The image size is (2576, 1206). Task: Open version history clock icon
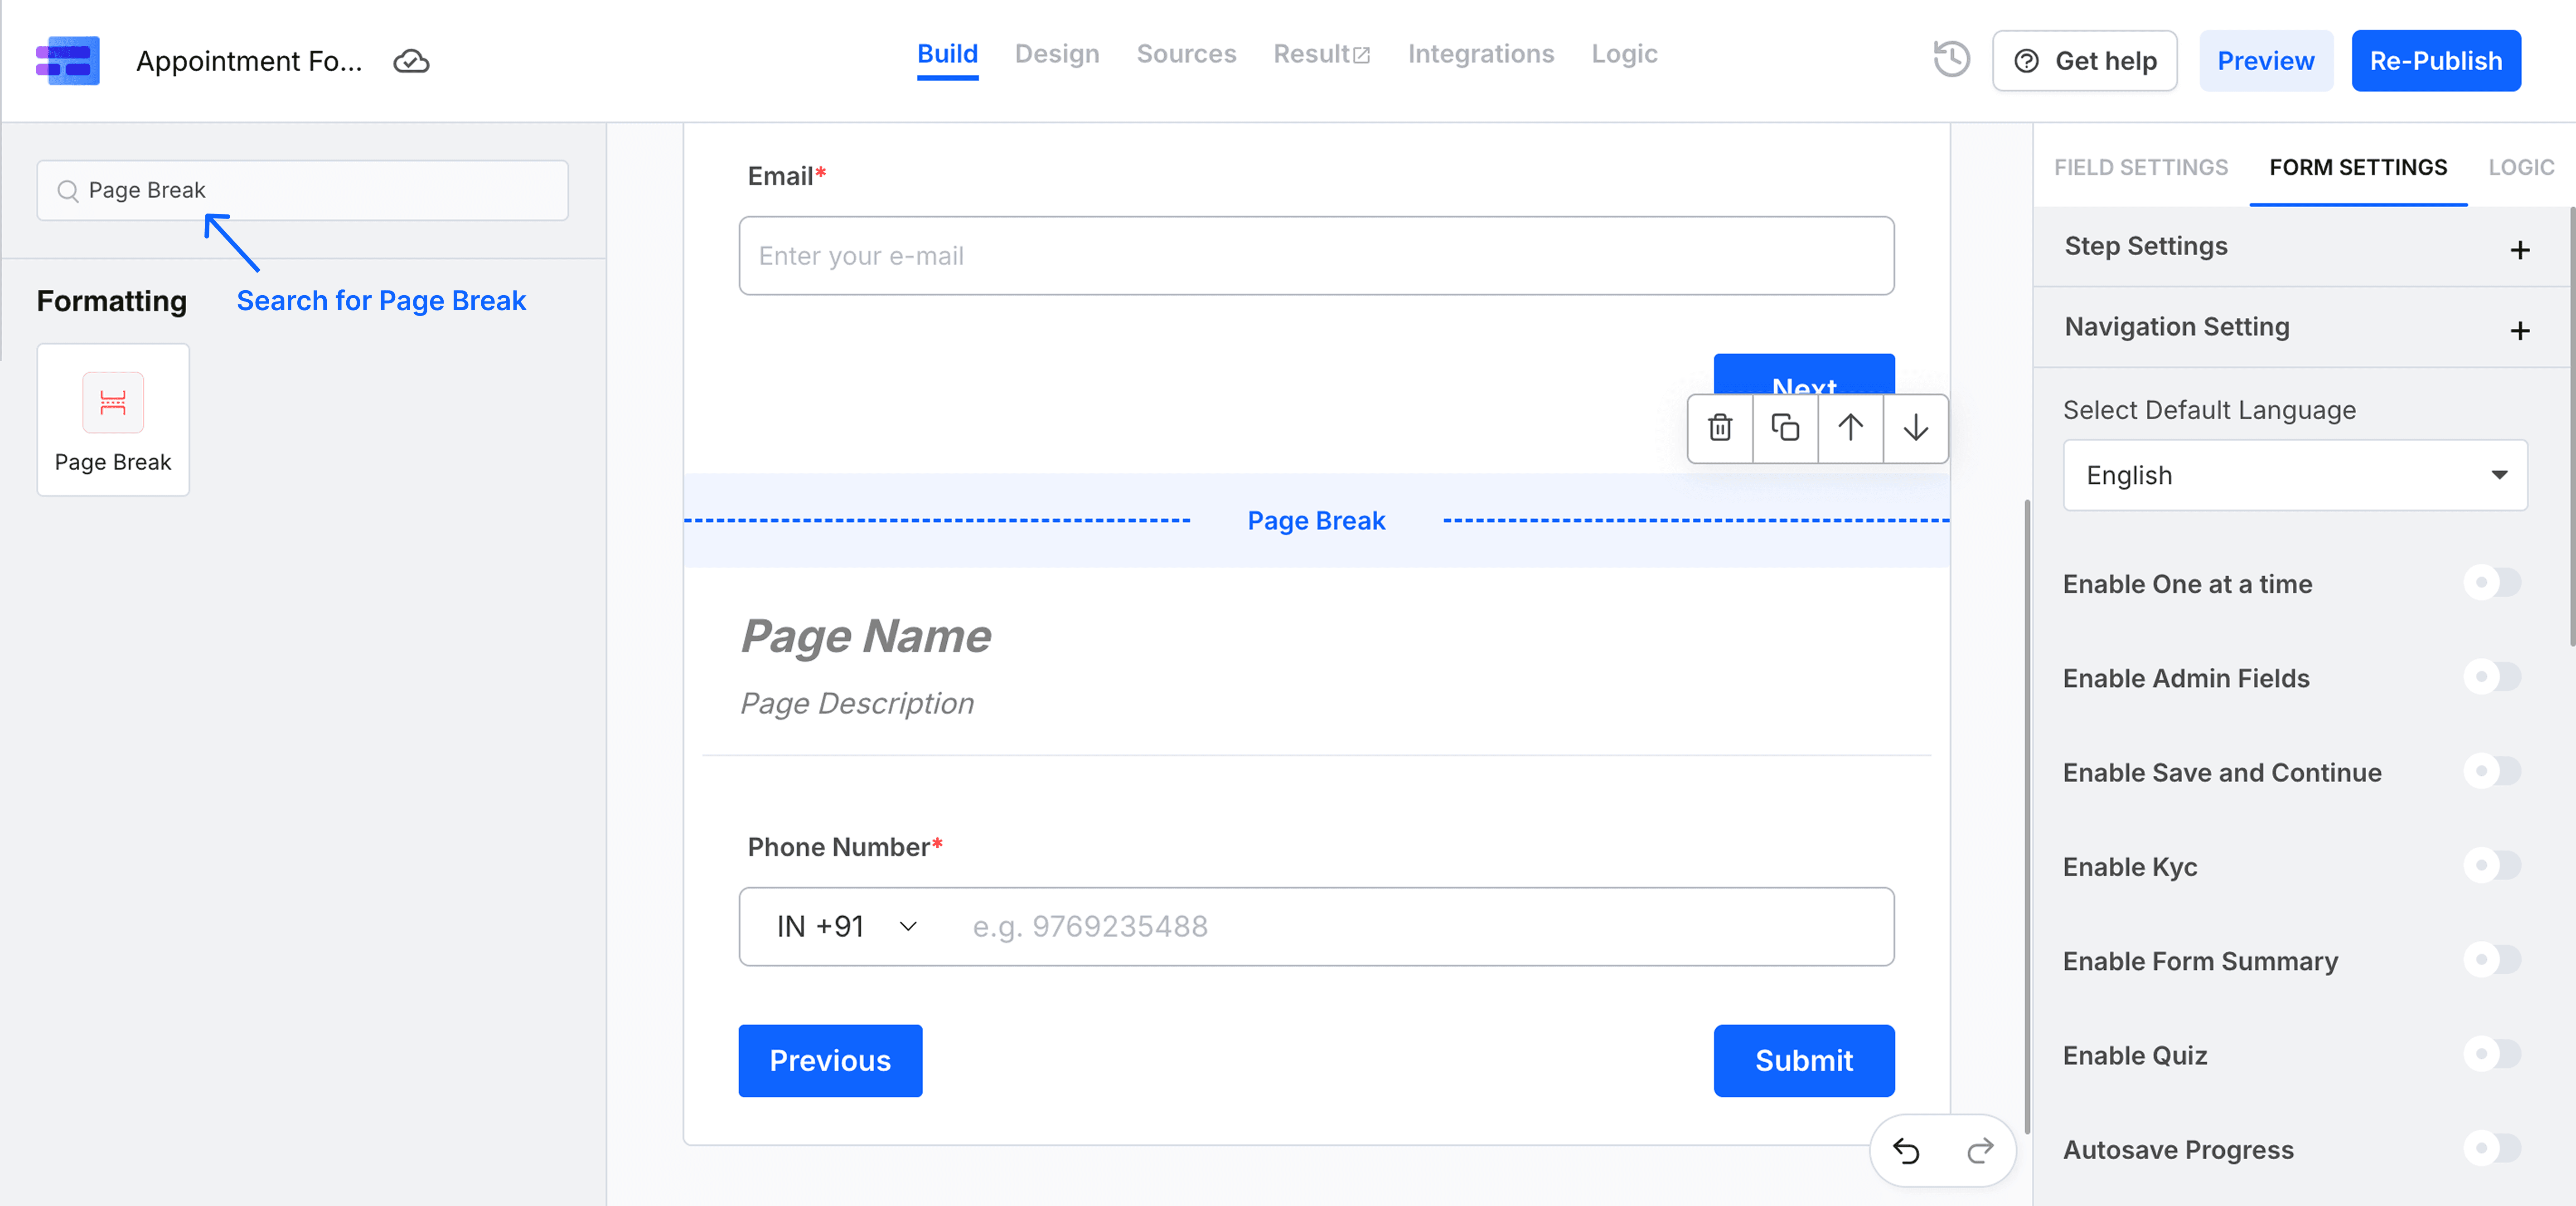pos(1951,60)
